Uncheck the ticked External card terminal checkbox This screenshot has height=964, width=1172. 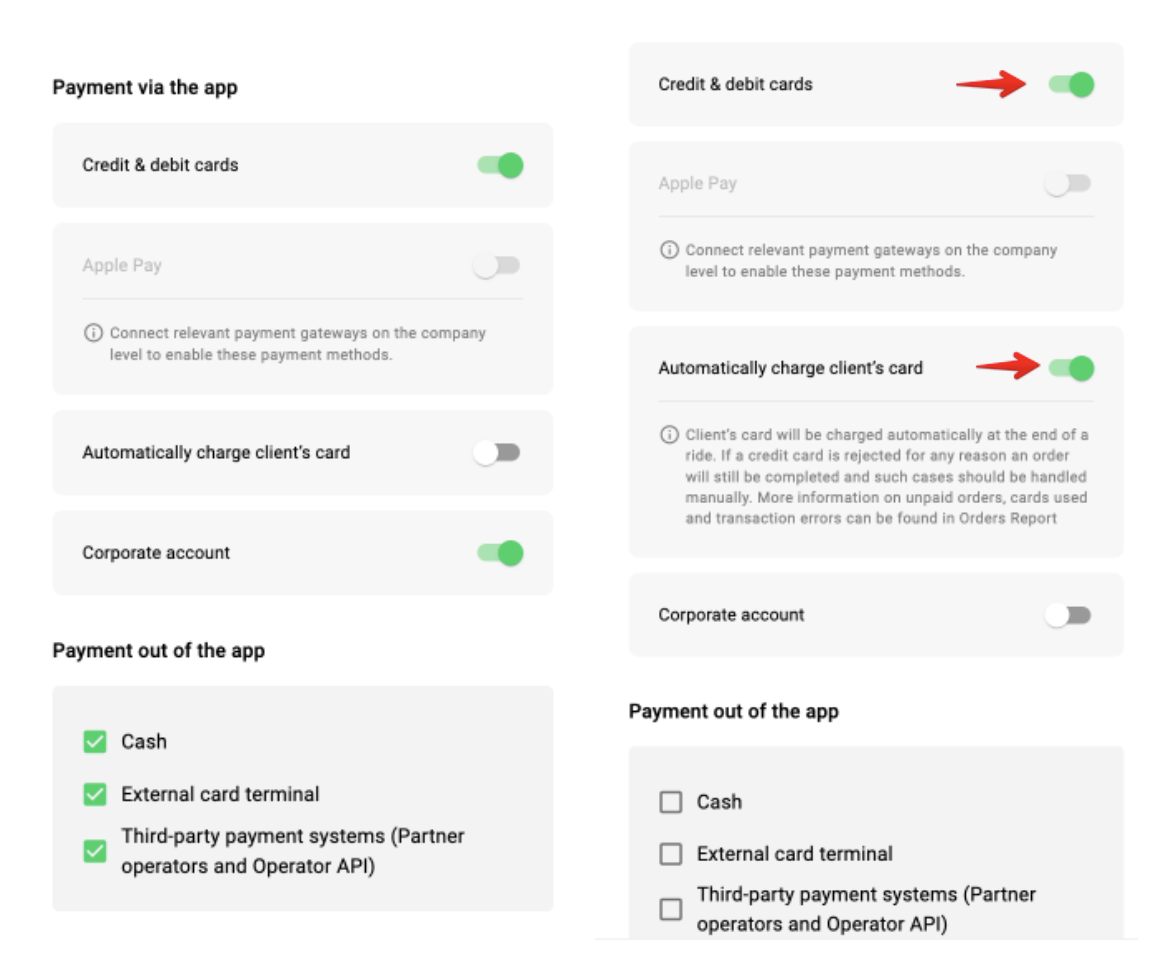pyautogui.click(x=95, y=795)
